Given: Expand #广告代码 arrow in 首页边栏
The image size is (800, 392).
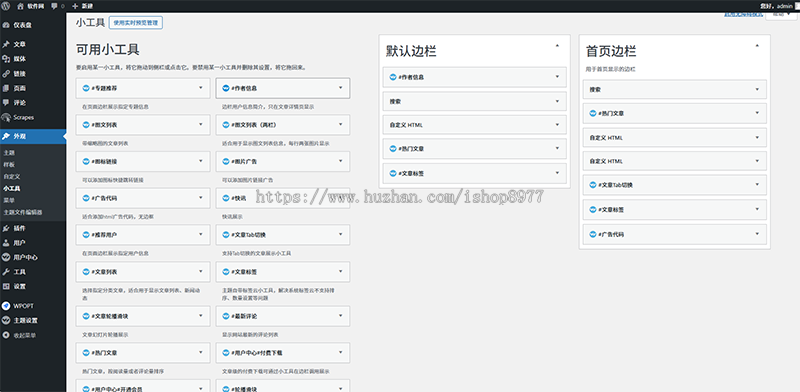Looking at the screenshot, I should tap(757, 234).
